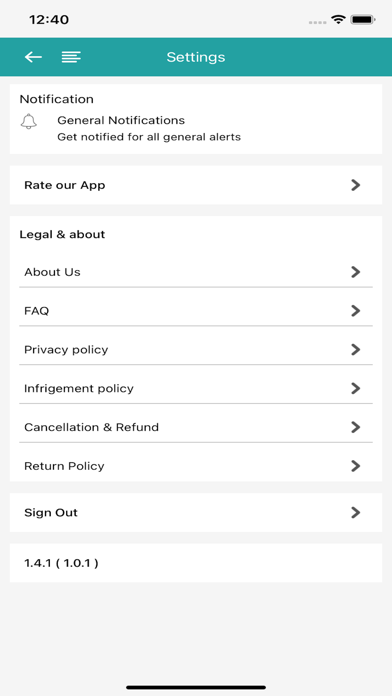Tap the battery status icon
This screenshot has height=696, width=392.
click(x=363, y=20)
